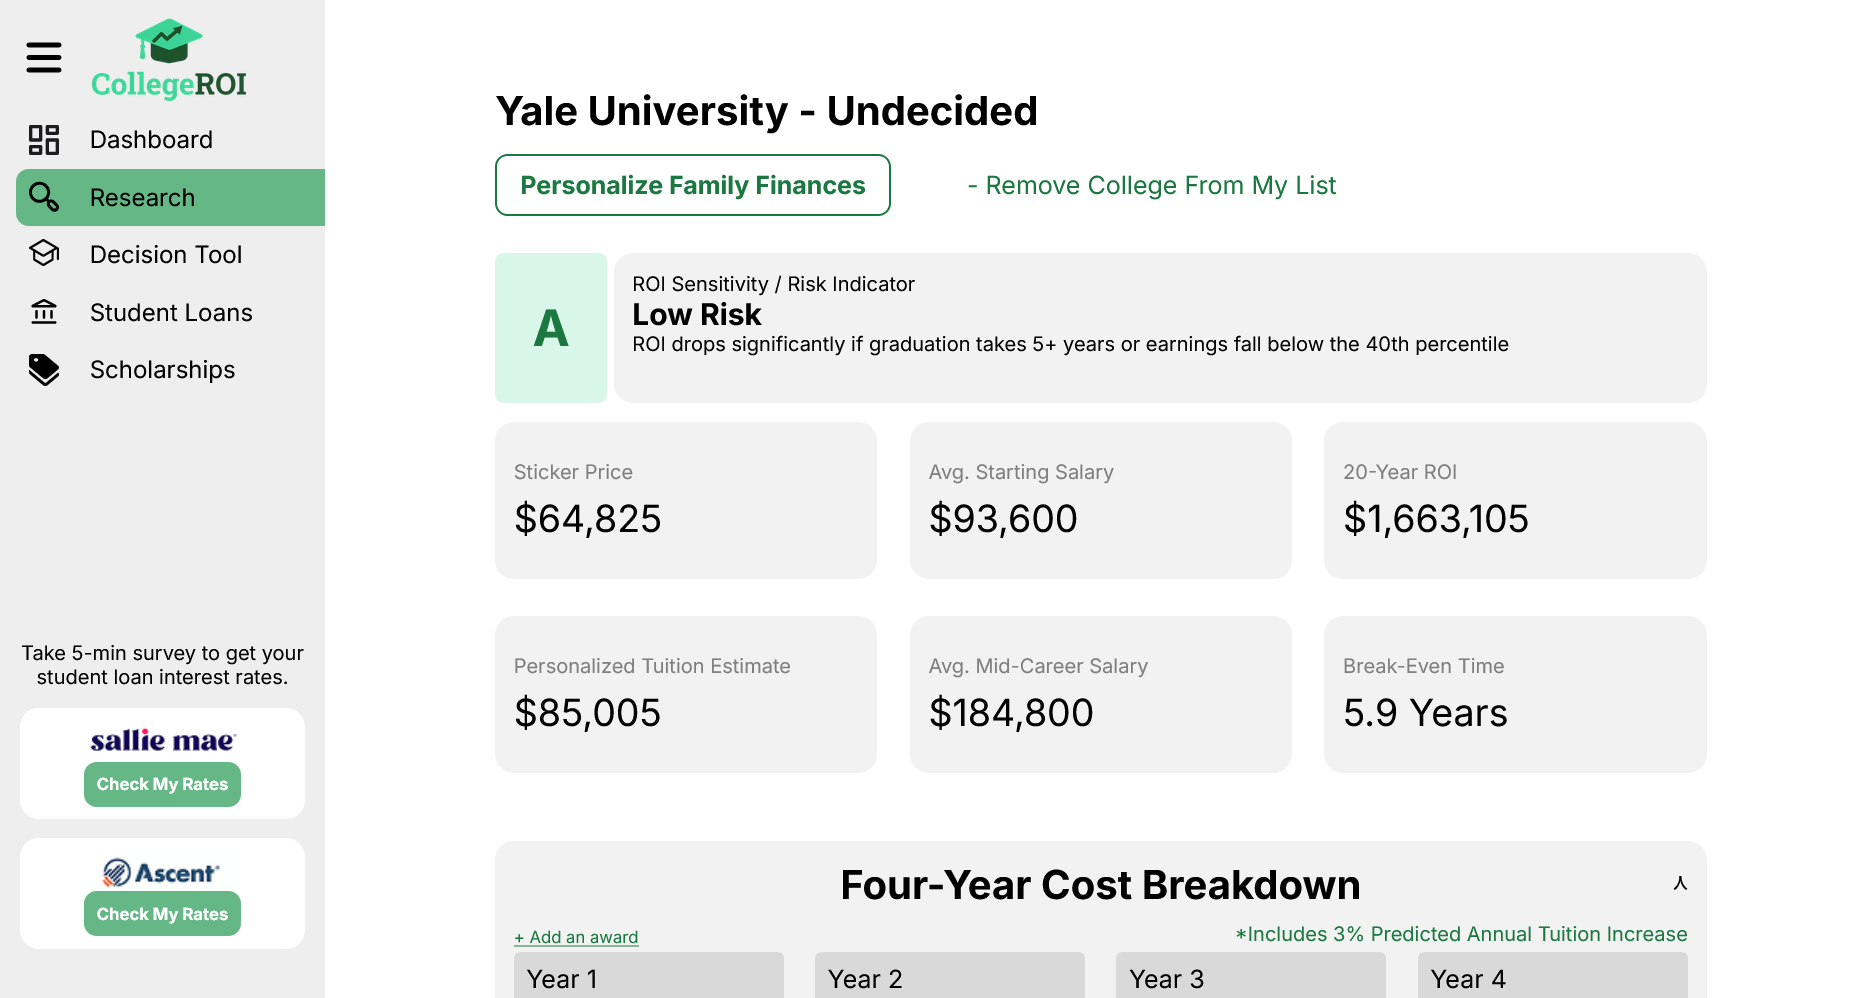Click the Dashboard grid icon
Screen dimensions: 1857x998
point(44,140)
